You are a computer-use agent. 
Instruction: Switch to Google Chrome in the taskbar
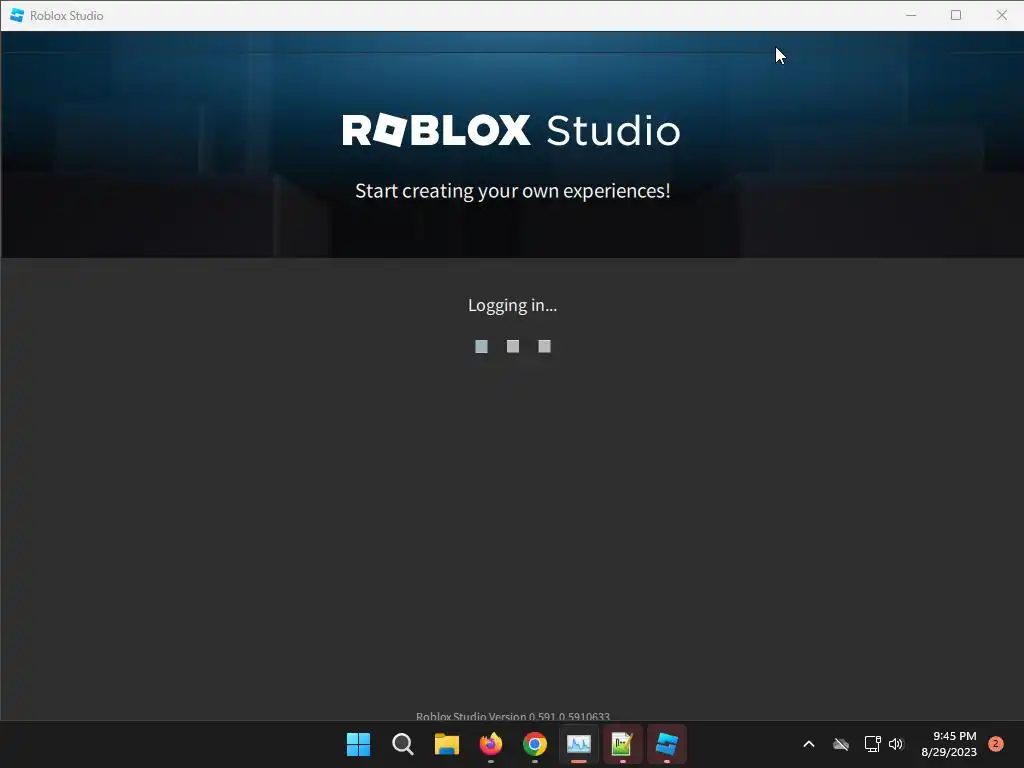(535, 744)
